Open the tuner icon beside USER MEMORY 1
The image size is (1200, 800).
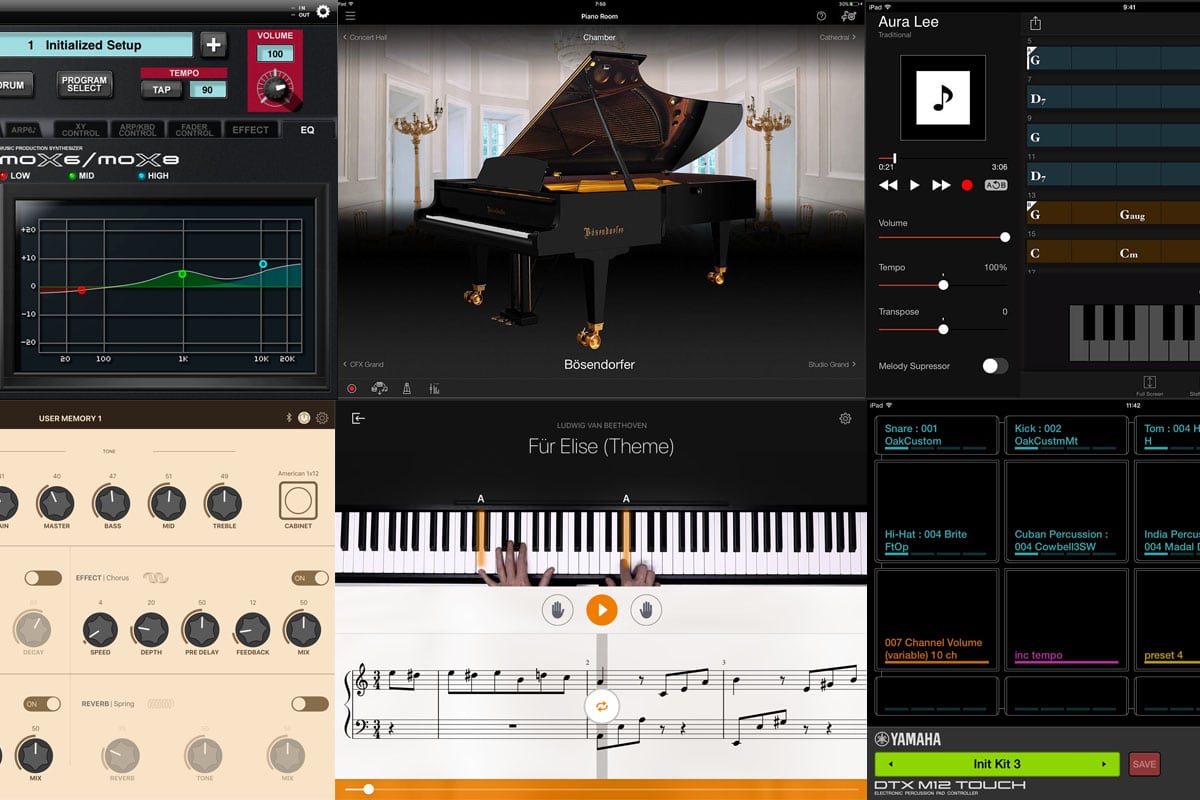point(304,418)
